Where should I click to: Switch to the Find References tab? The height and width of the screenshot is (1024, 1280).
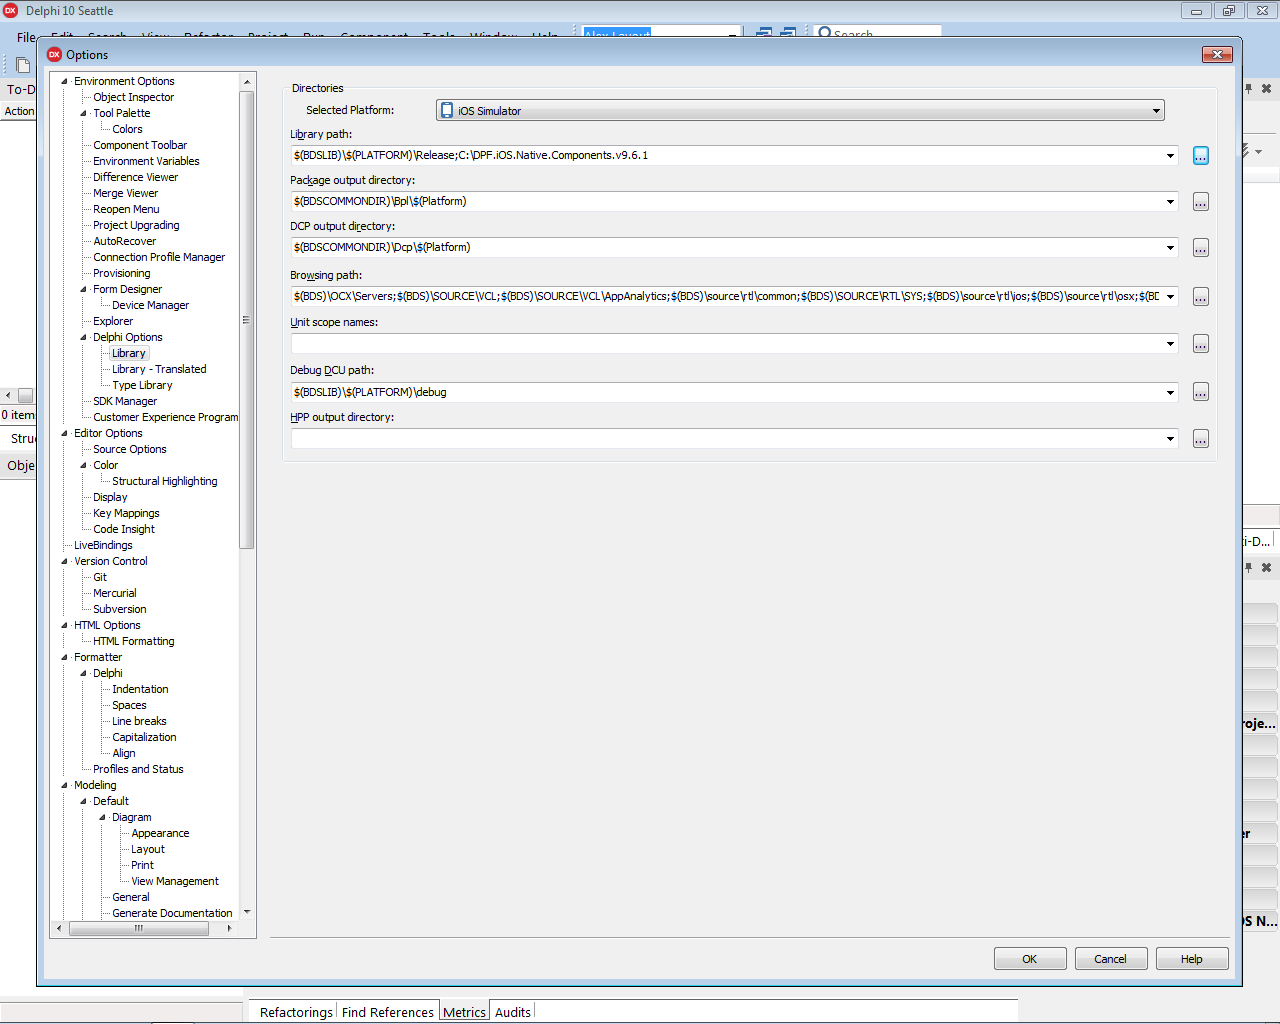point(387,1012)
